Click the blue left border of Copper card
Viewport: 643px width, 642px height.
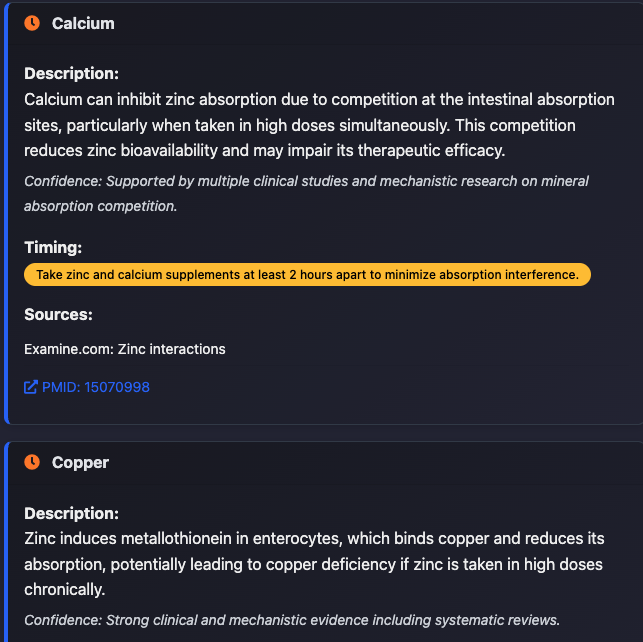(x=6, y=542)
